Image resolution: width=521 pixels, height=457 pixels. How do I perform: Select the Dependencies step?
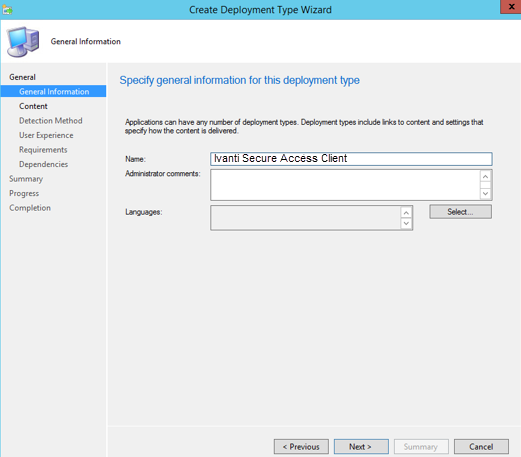point(43,164)
